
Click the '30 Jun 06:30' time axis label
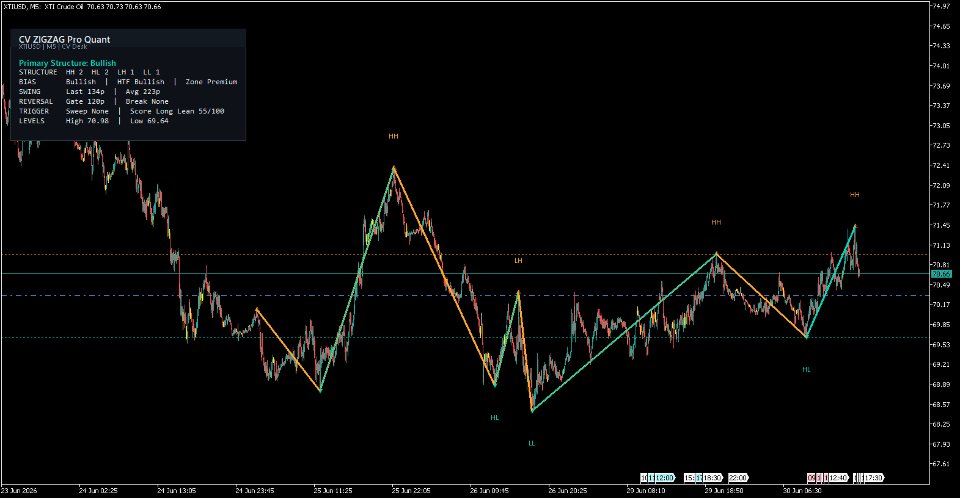point(802,491)
